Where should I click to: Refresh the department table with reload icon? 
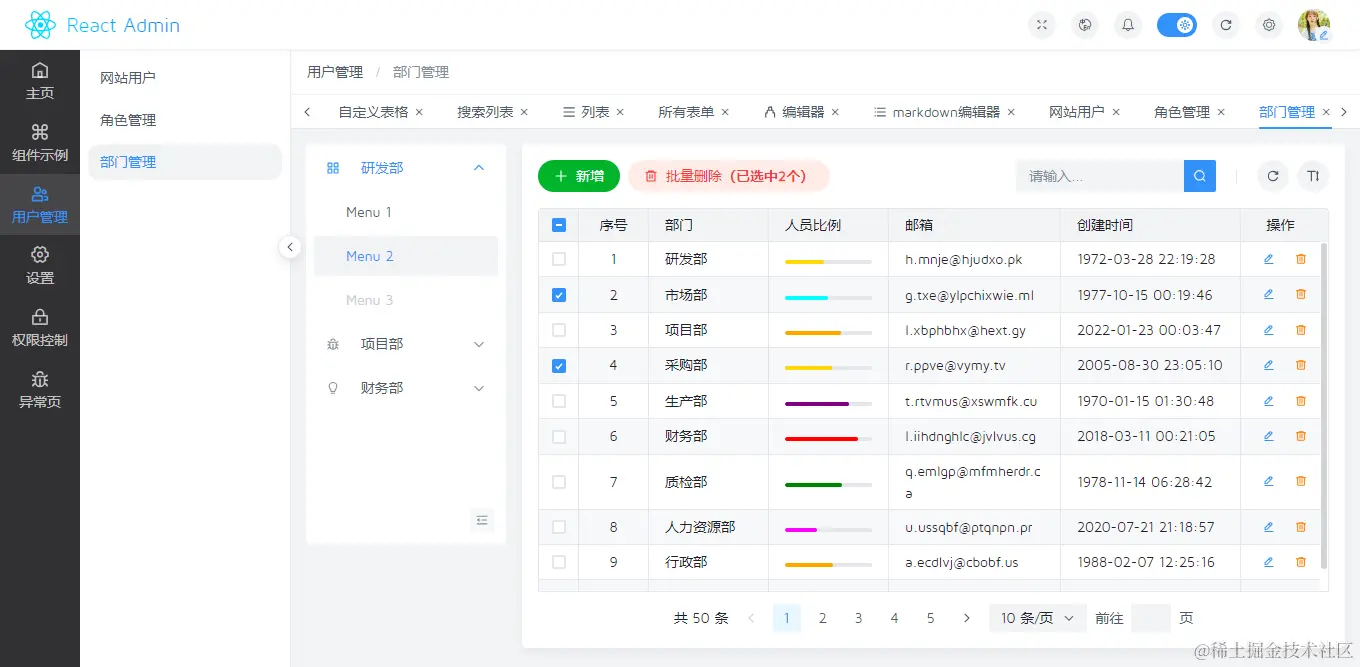point(1272,176)
